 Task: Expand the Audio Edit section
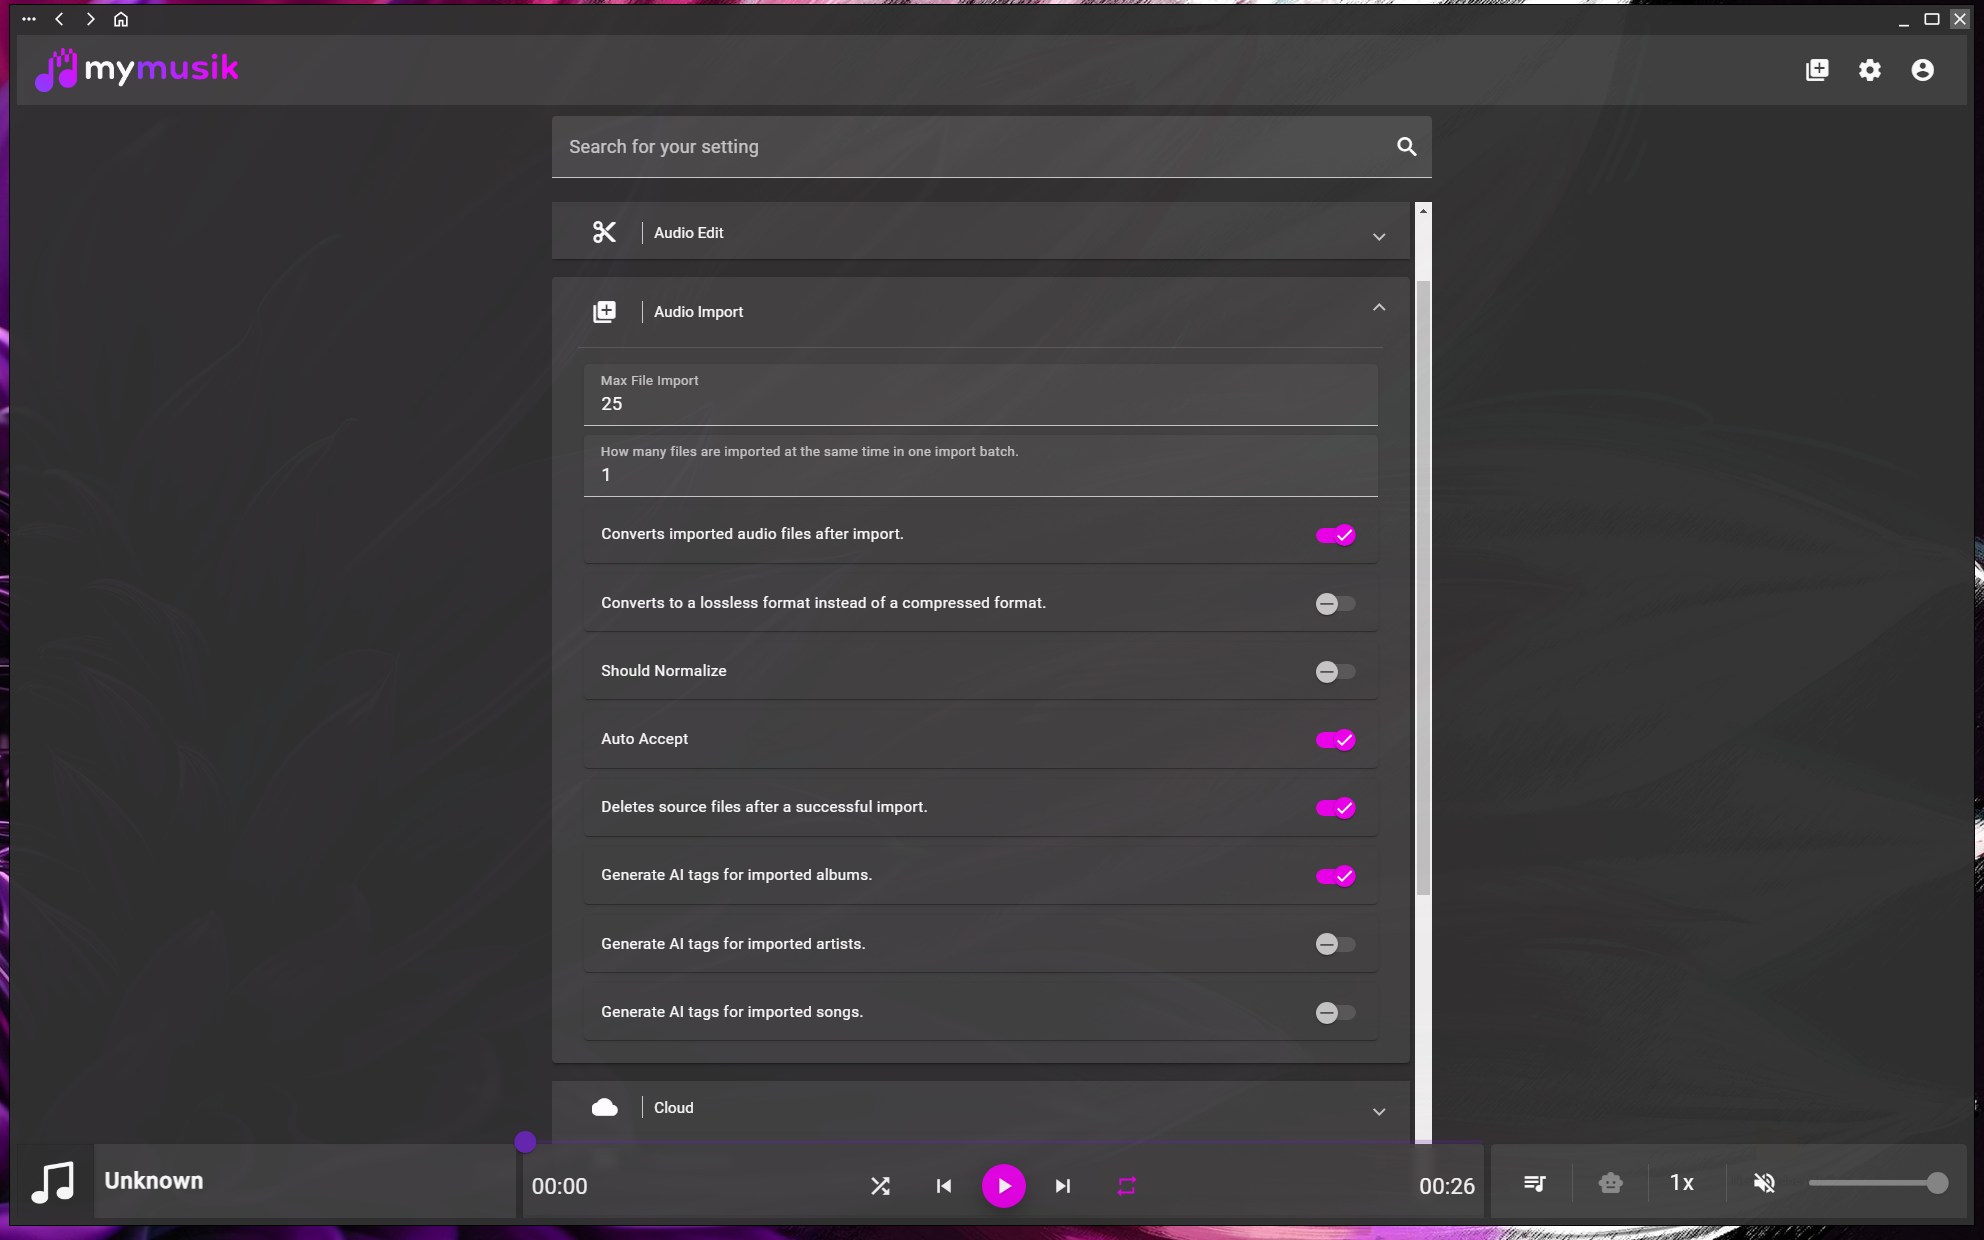pos(980,232)
